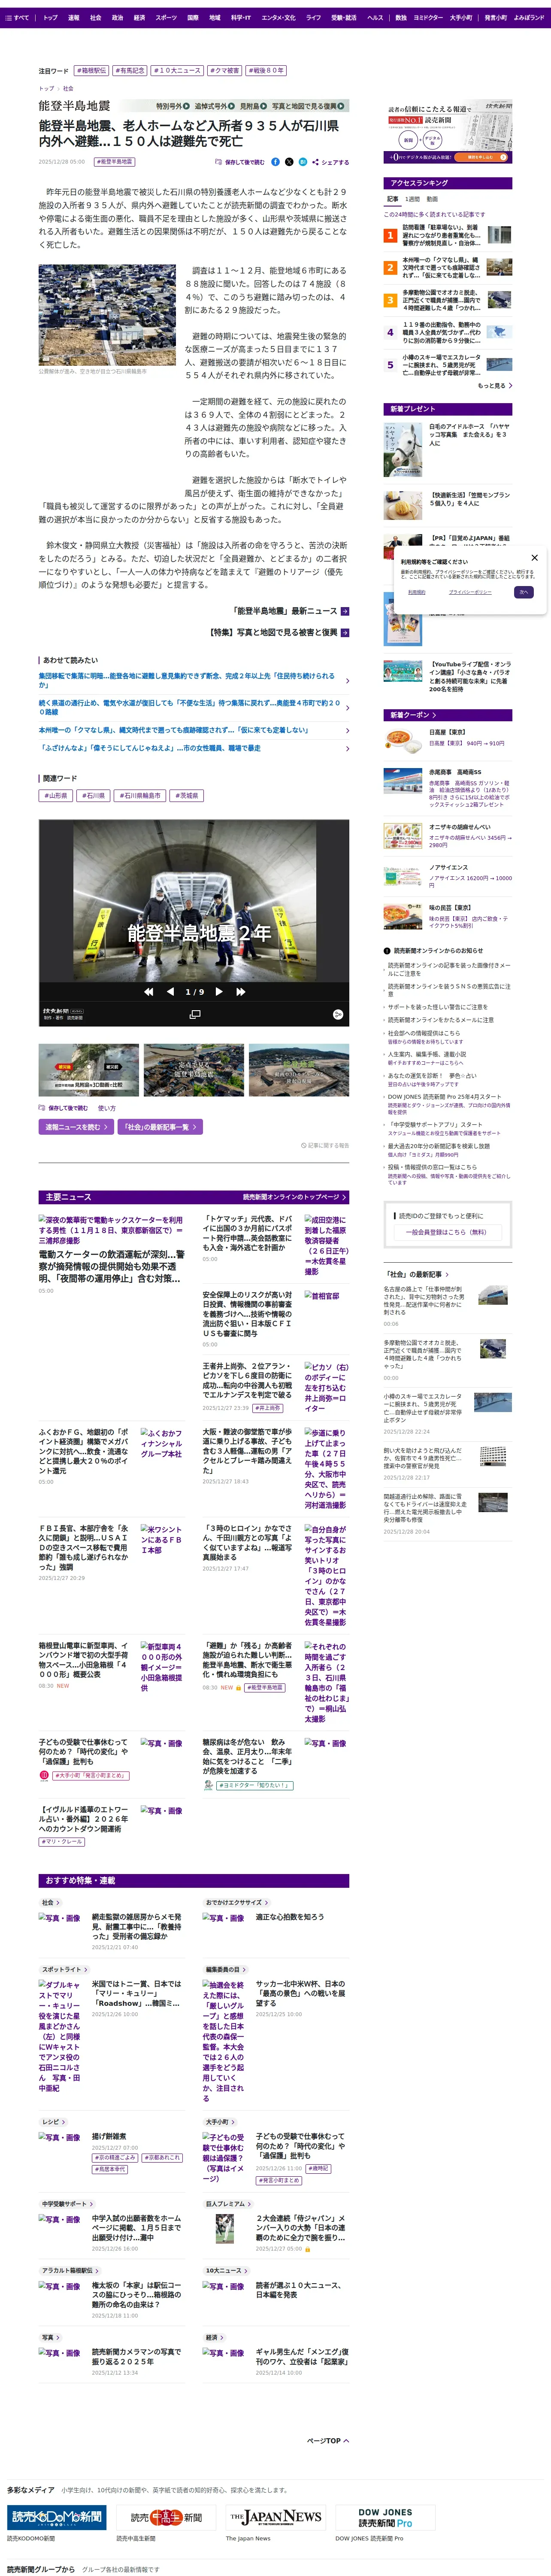Image resolution: width=551 pixels, height=2576 pixels.
Task: Click the round share icon on the slideshow
Action: [x=338, y=1014]
